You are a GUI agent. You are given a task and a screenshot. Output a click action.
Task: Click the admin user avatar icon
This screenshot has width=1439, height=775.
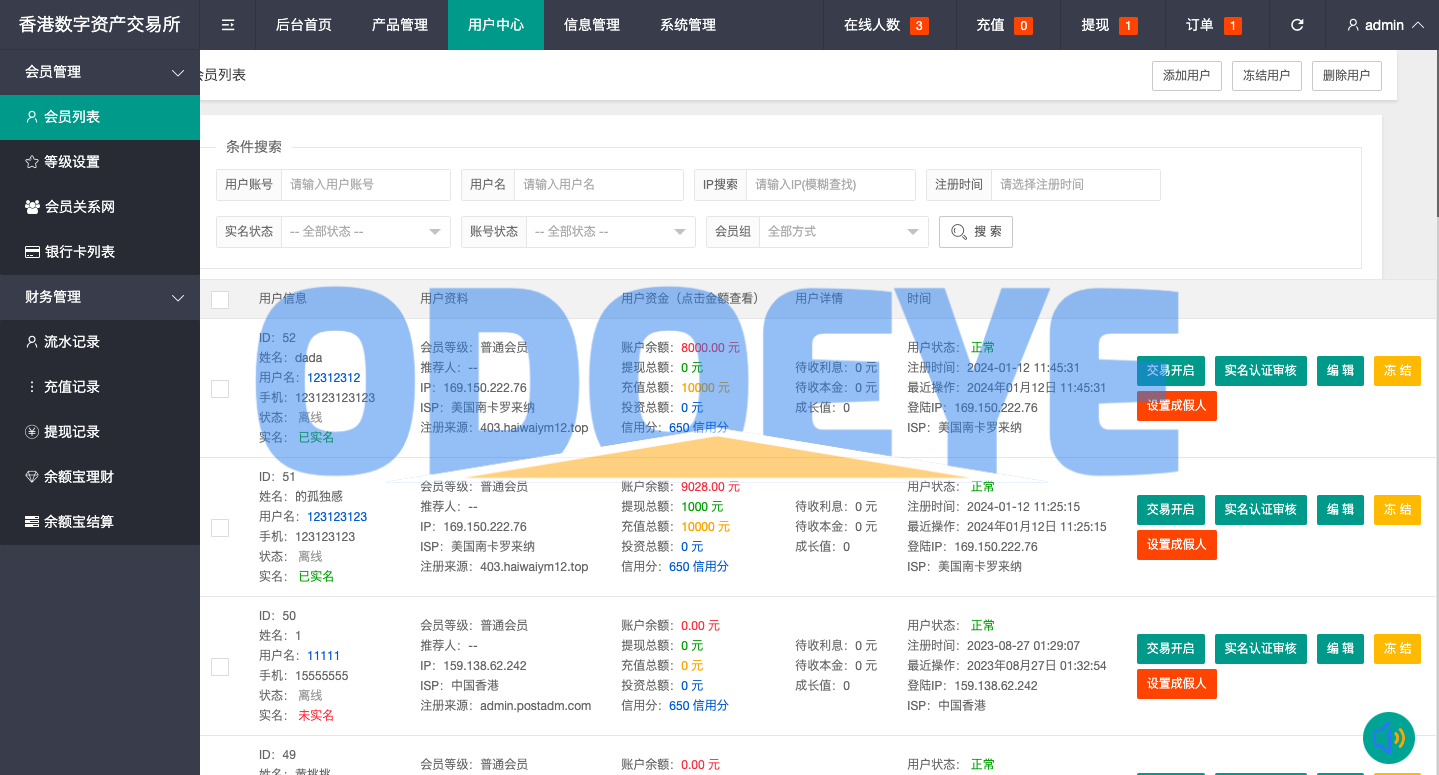point(1353,25)
